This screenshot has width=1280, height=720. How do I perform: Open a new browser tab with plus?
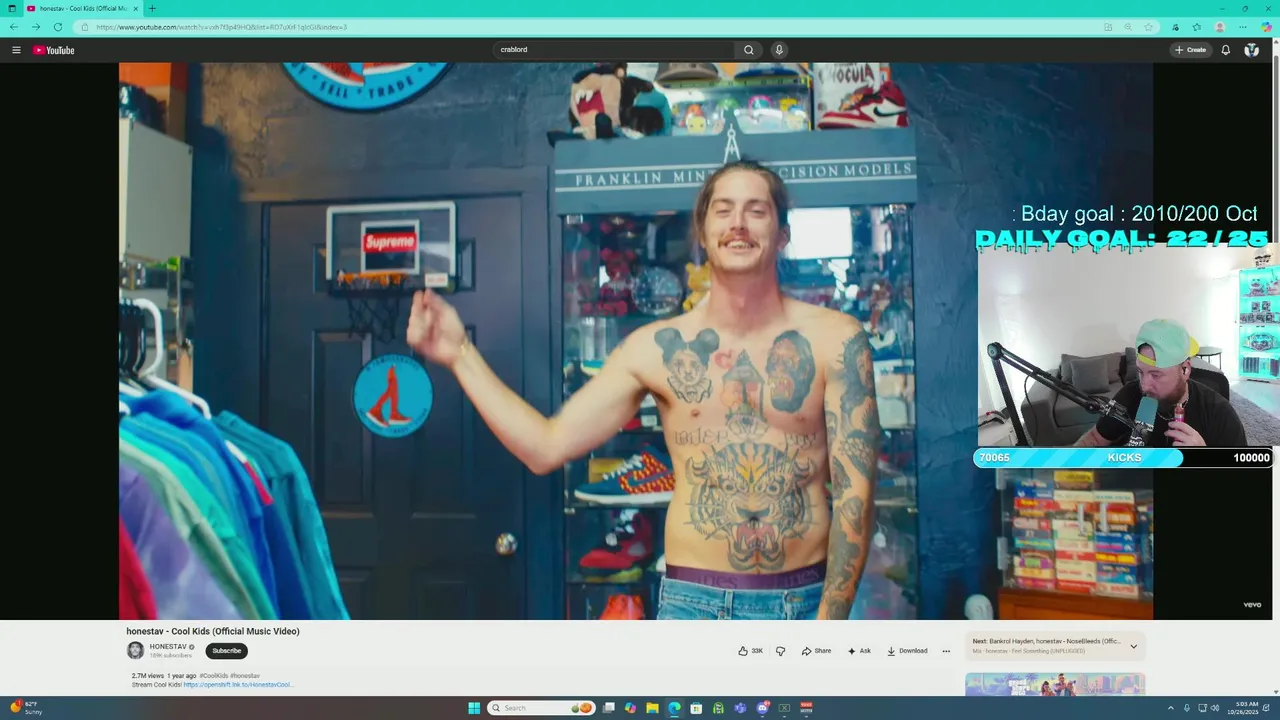tap(152, 8)
